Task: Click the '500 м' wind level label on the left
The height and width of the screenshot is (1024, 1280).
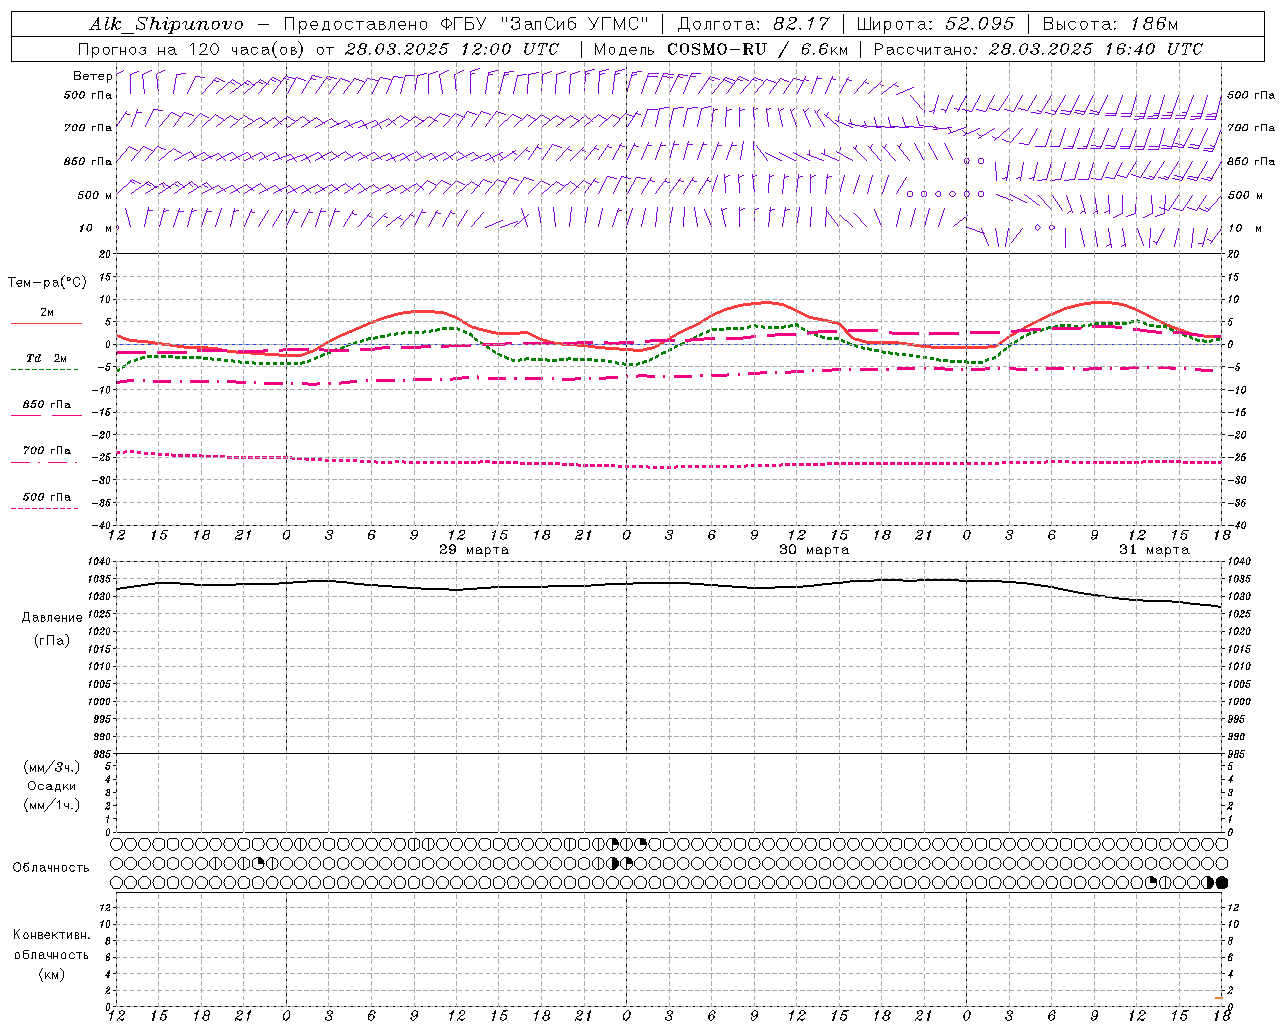Action: [95, 195]
